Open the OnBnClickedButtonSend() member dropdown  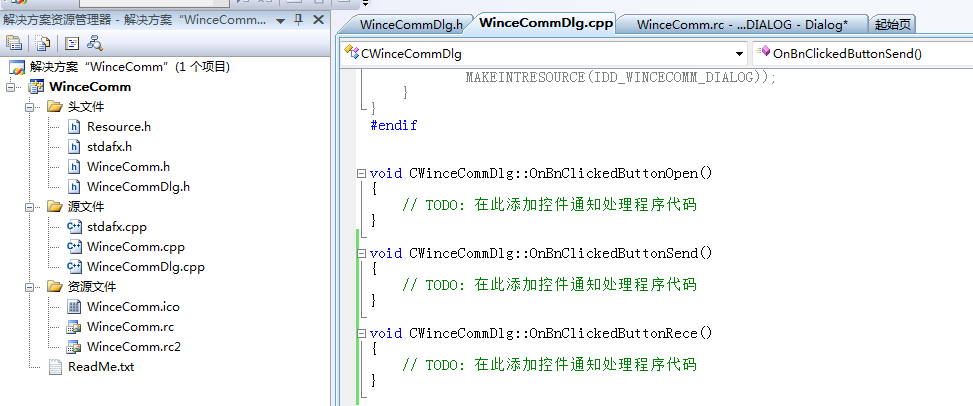pyautogui.click(x=860, y=53)
